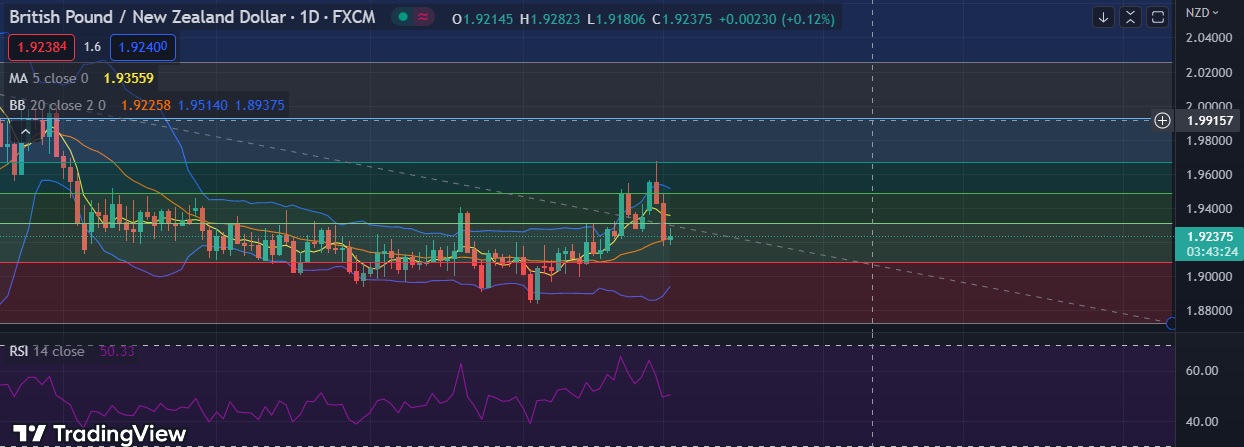Collapse the indicator legend with the chevron
Screen dimensions: 1244x447
[27, 130]
